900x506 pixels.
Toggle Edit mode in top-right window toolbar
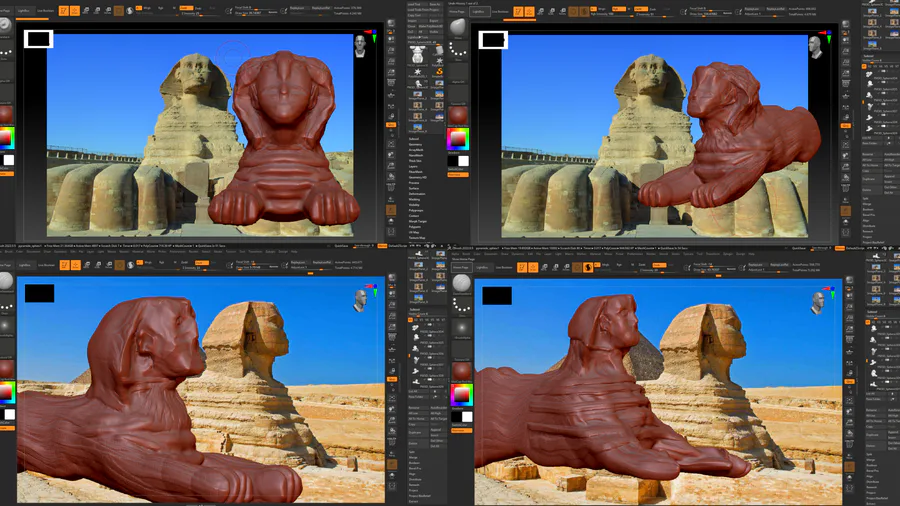[x=518, y=11]
